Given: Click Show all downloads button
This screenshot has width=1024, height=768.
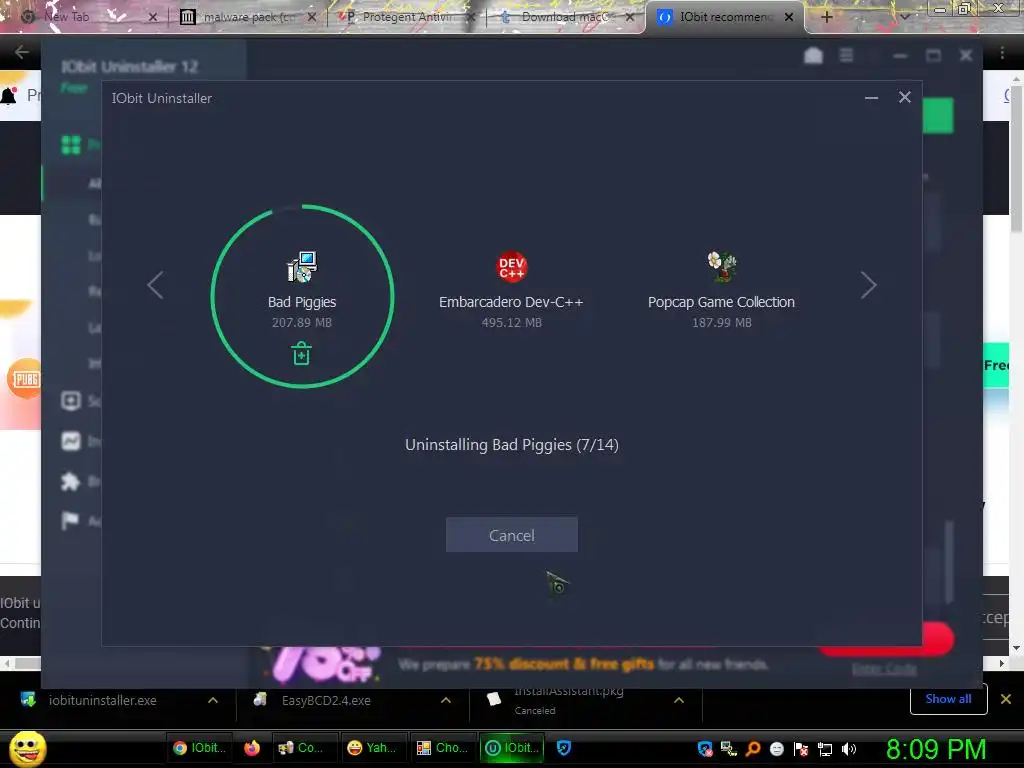Looking at the screenshot, I should 948,699.
